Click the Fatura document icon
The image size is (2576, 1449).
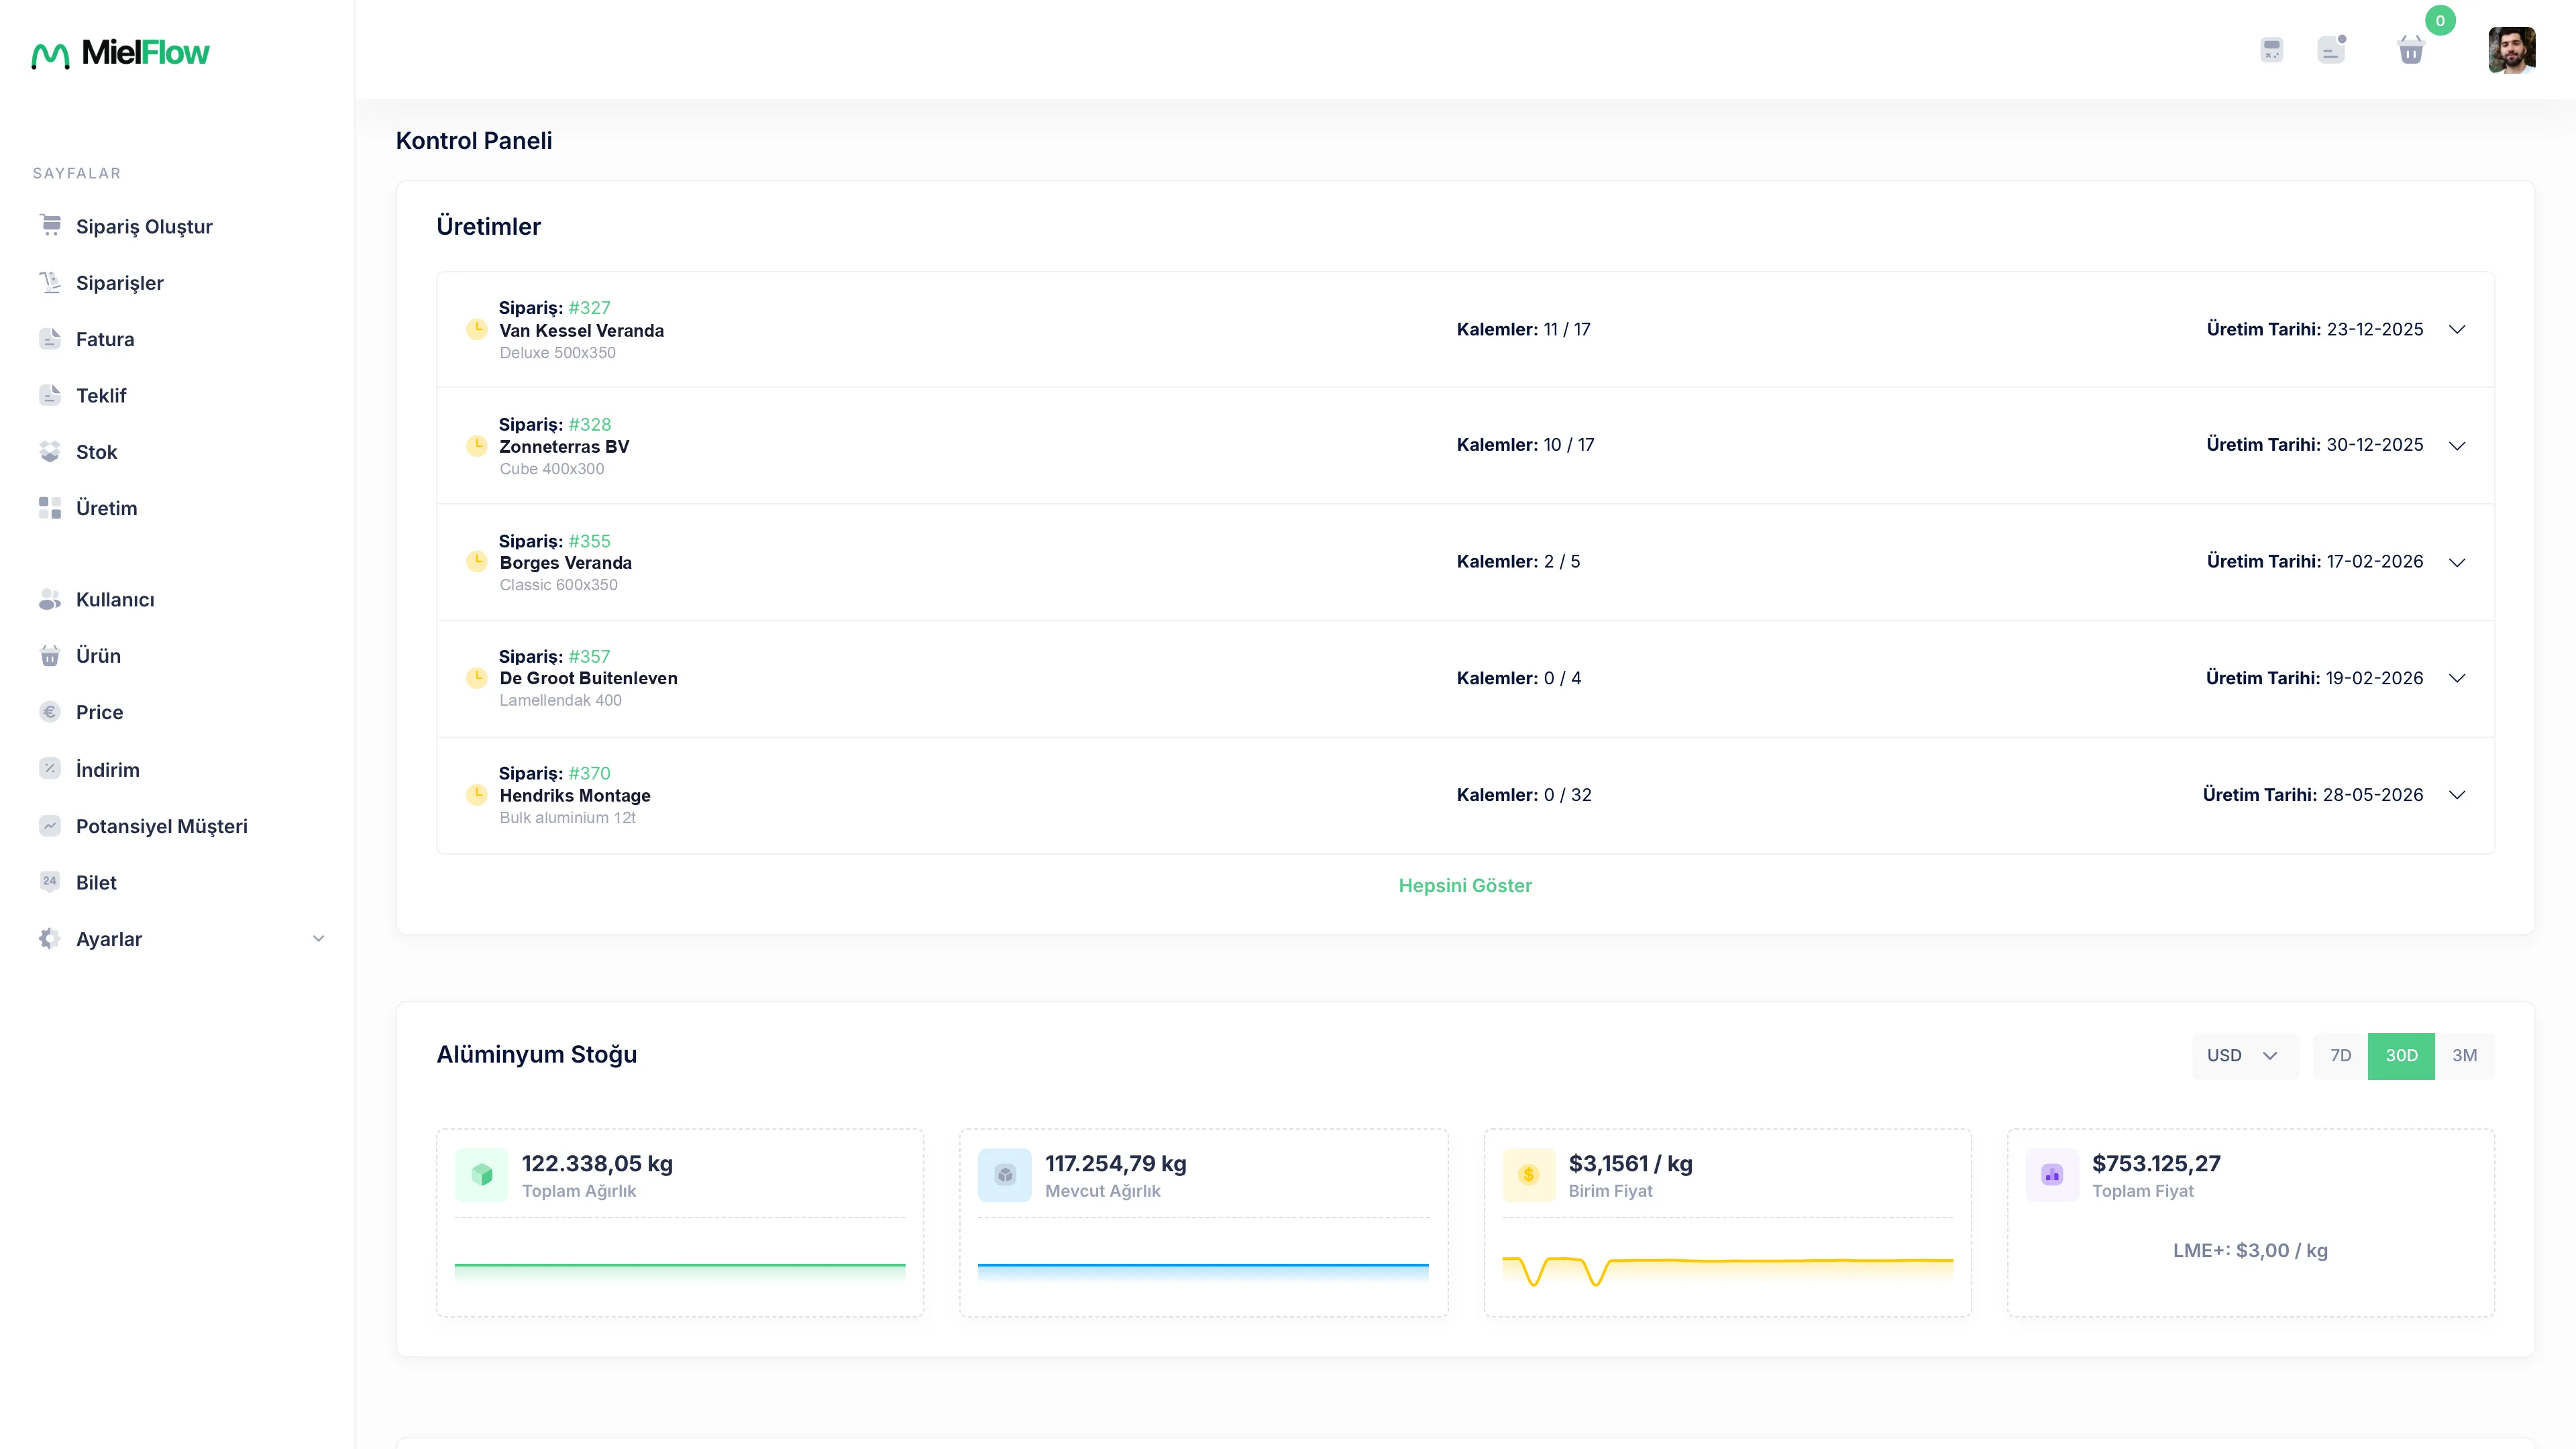click(x=50, y=338)
